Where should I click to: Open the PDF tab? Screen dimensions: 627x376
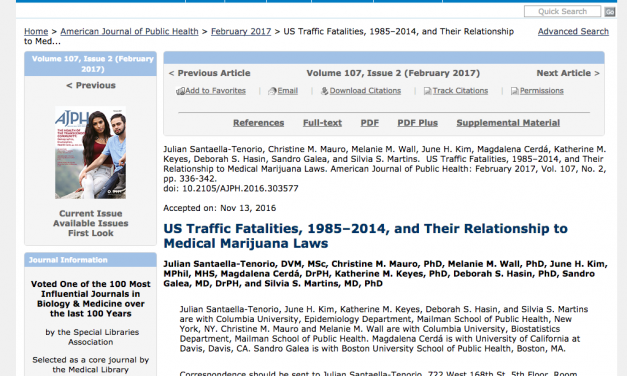[x=369, y=123]
